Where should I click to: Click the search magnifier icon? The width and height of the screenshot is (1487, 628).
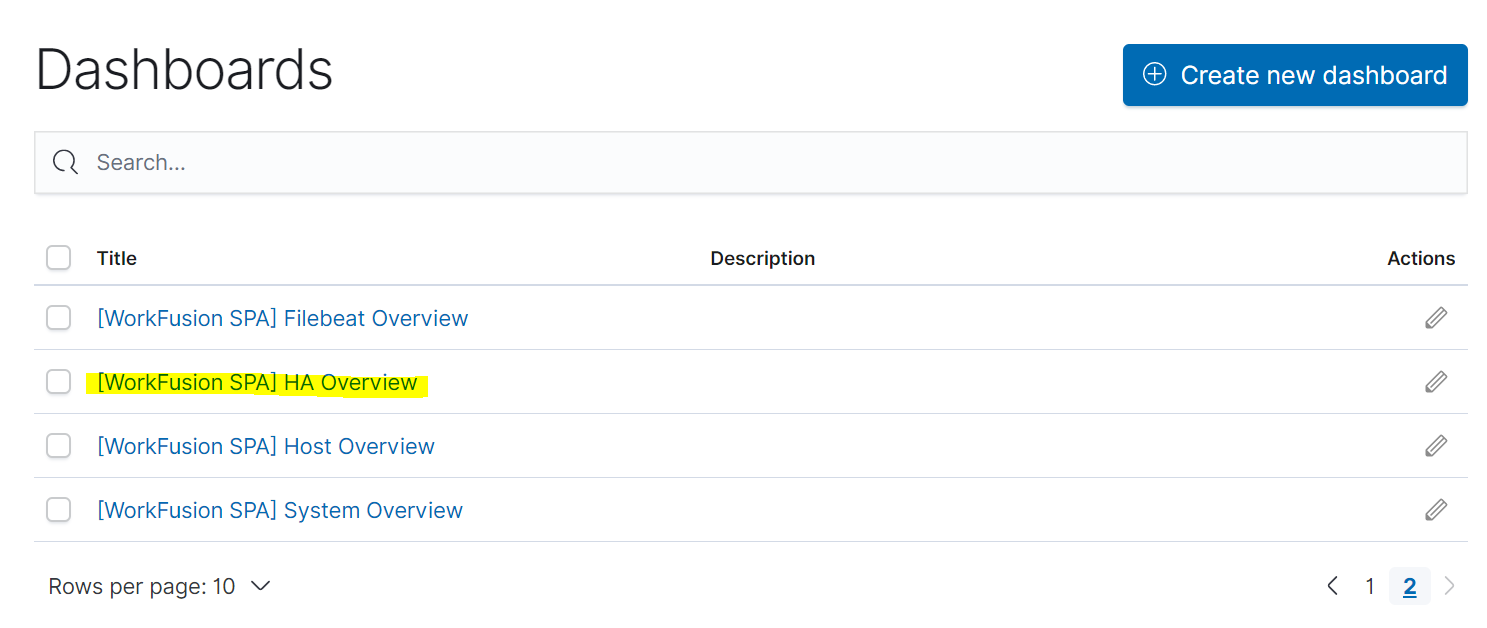pos(66,162)
